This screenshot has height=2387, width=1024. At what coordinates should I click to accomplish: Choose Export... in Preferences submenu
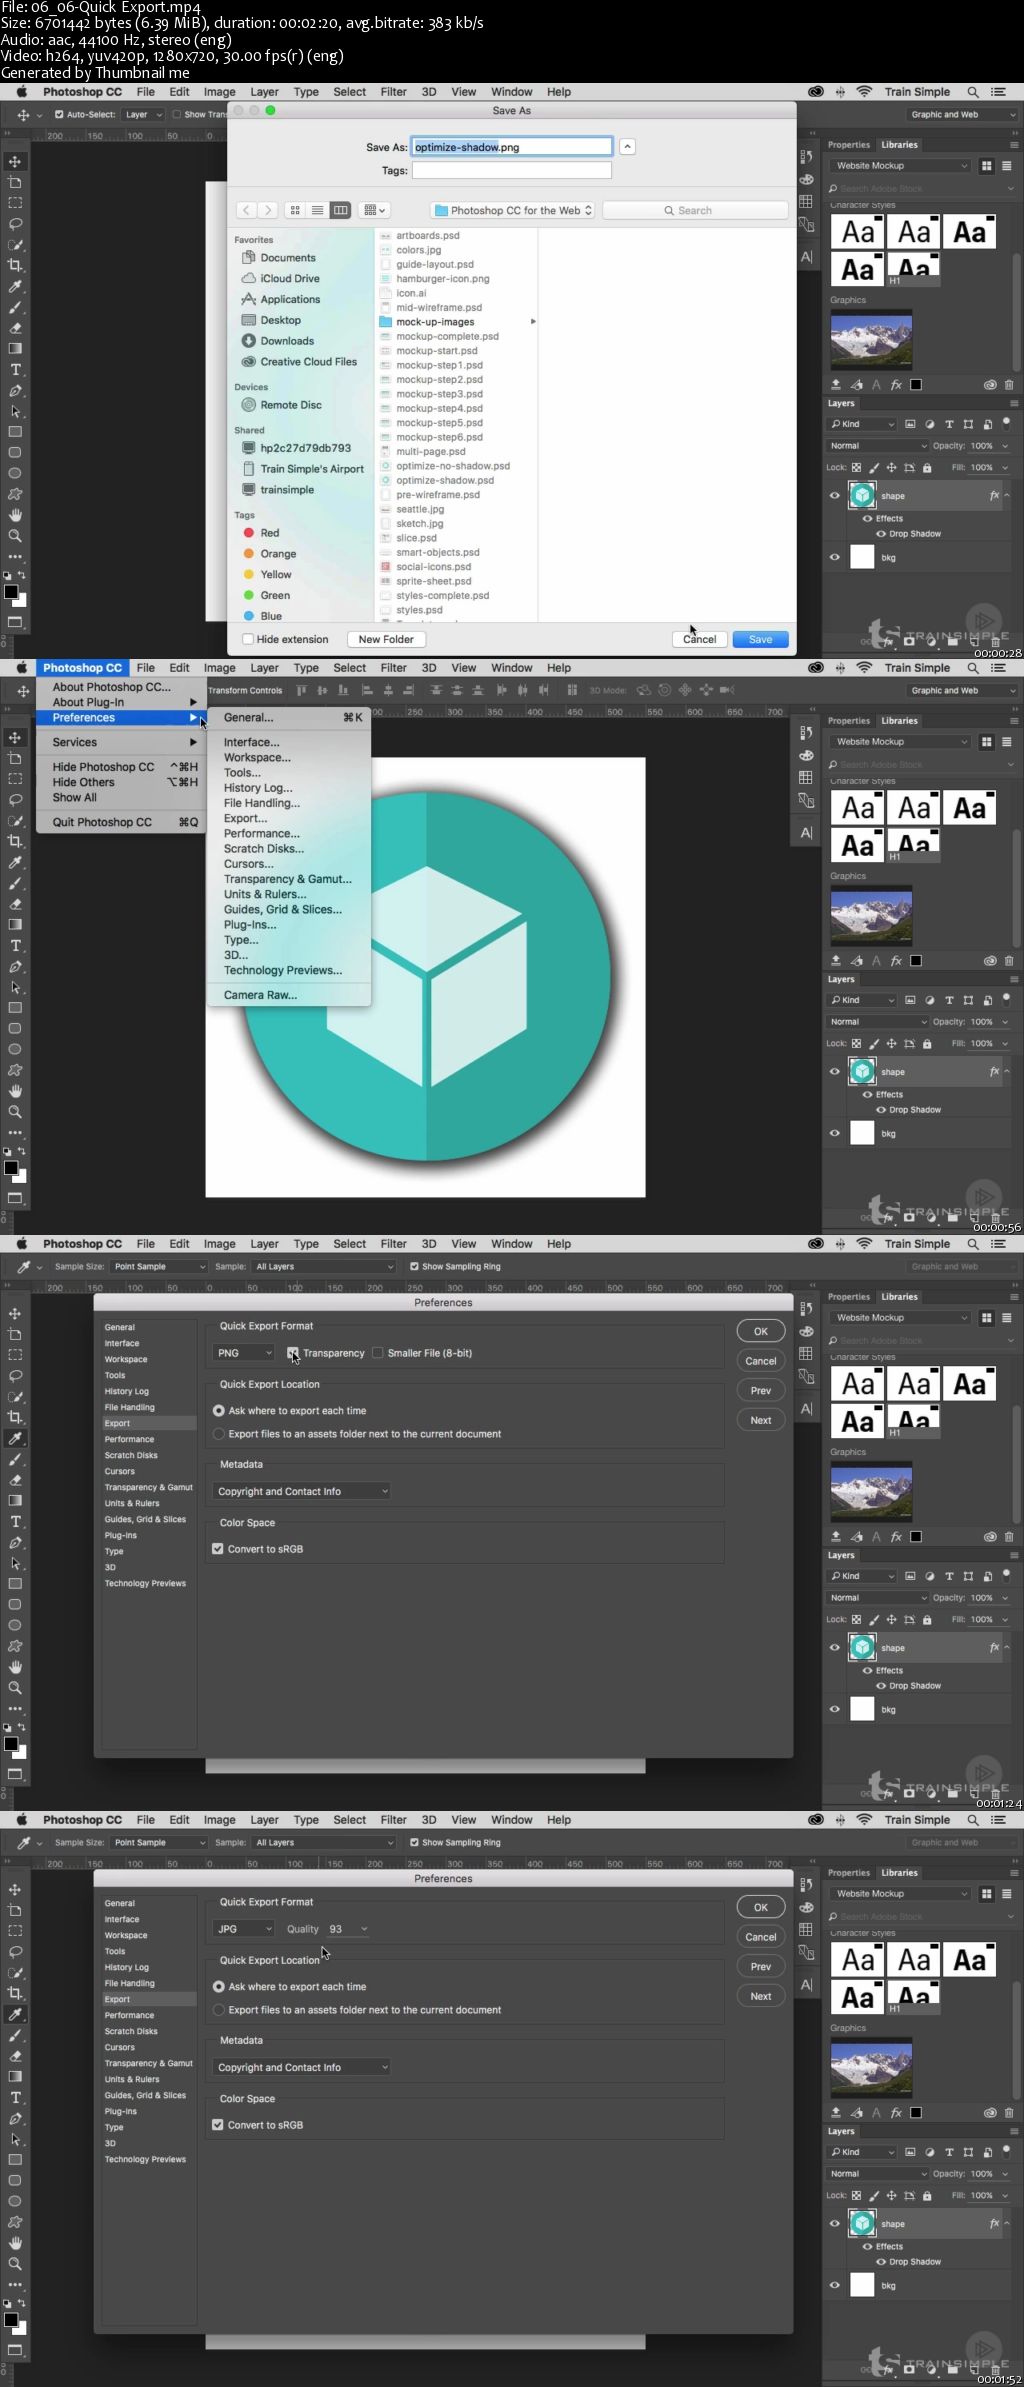click(x=245, y=818)
